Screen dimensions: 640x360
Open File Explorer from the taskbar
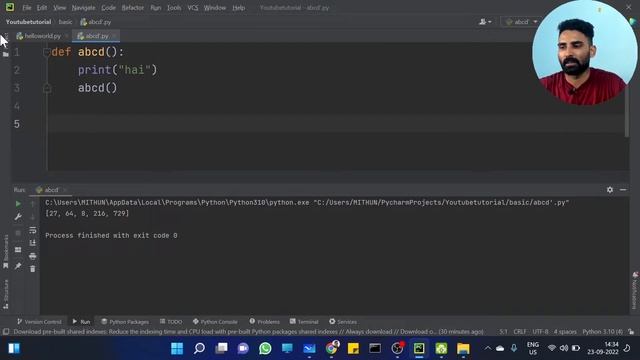coord(463,349)
